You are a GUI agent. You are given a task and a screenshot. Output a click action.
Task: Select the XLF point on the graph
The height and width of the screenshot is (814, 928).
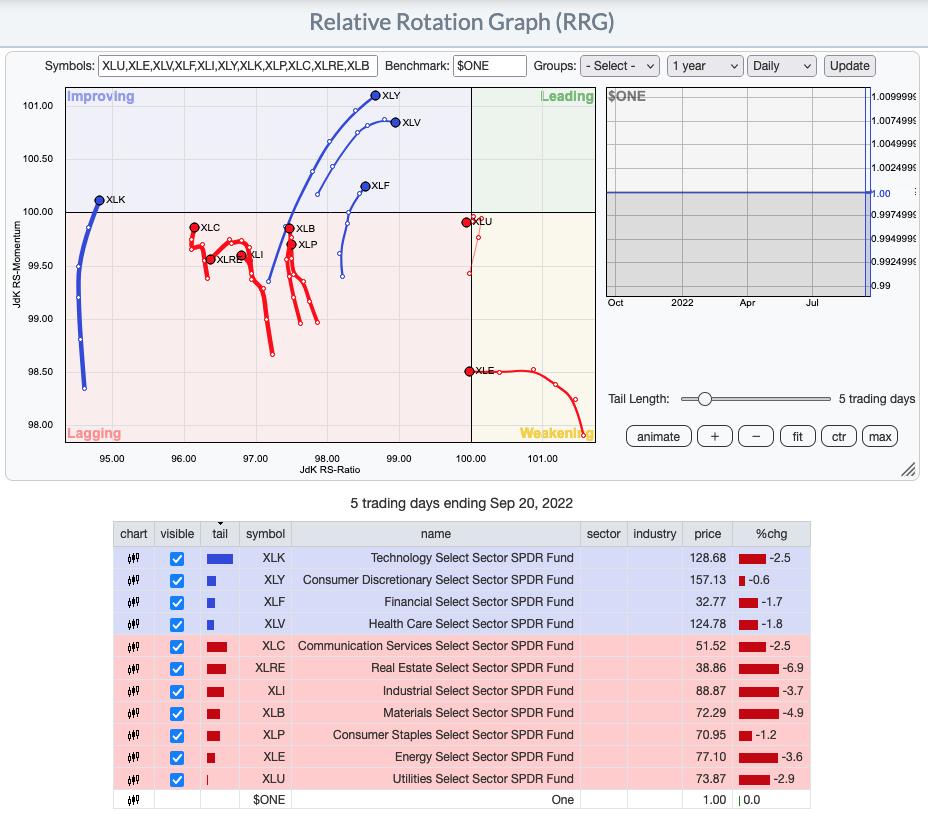tap(365, 186)
